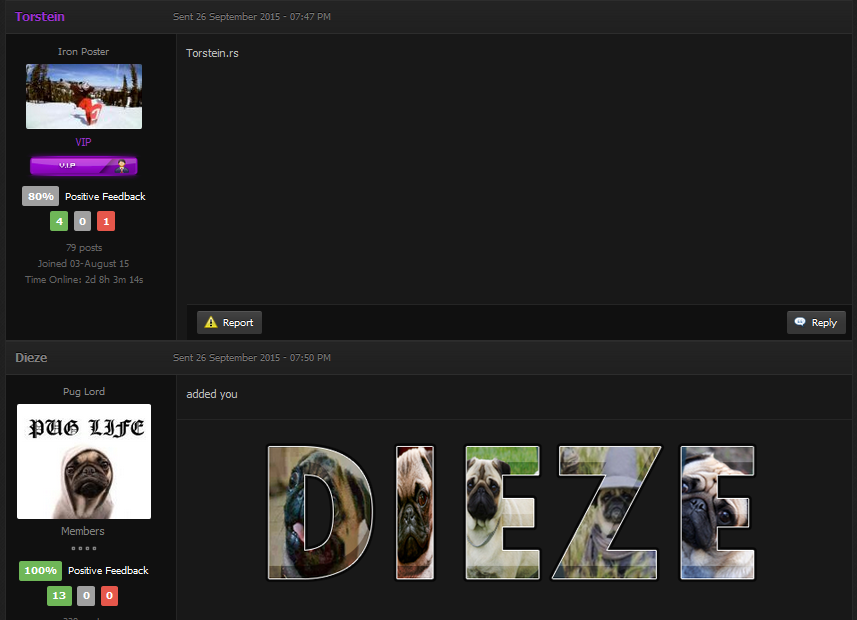
Task: Click the 'added you' message text
Action: [x=212, y=394]
